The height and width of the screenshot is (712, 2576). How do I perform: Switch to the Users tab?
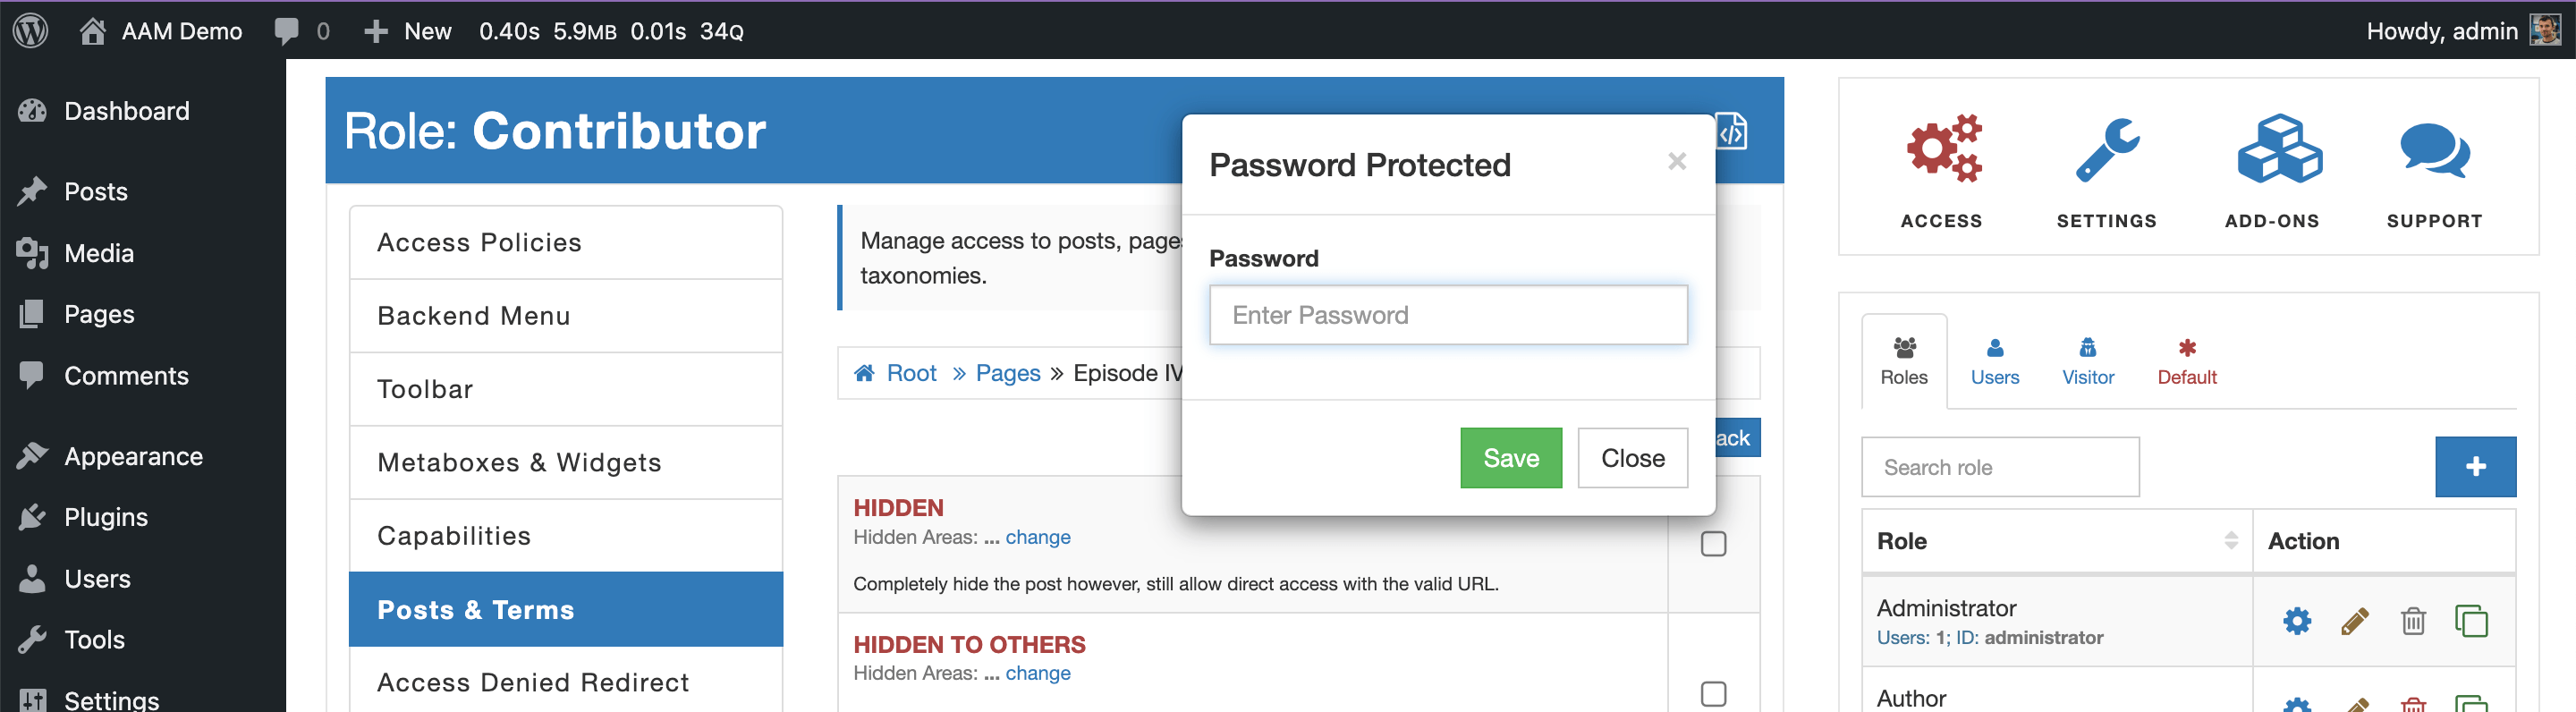(x=1994, y=362)
